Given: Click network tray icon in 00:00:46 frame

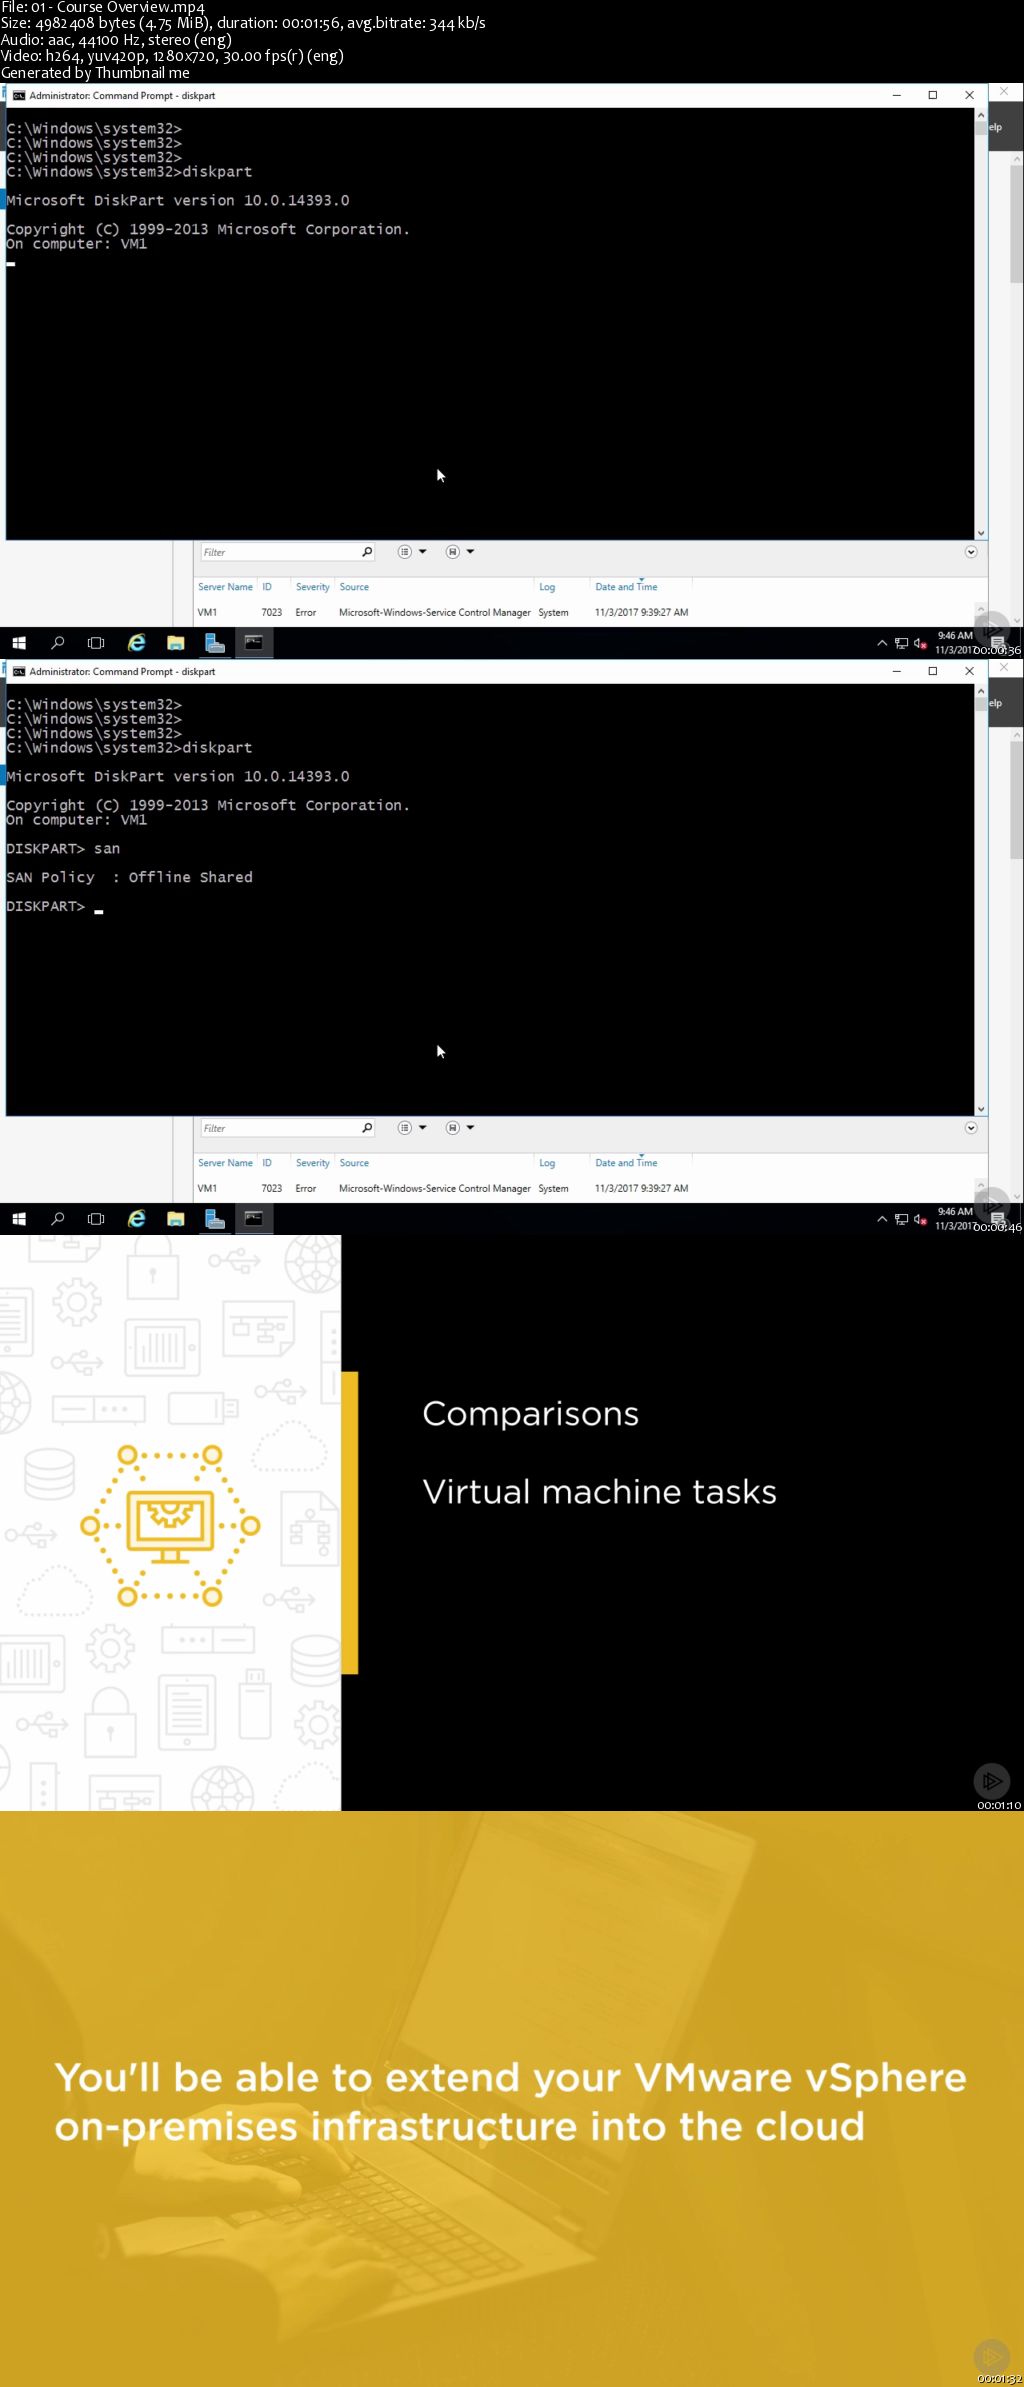Looking at the screenshot, I should 901,1220.
